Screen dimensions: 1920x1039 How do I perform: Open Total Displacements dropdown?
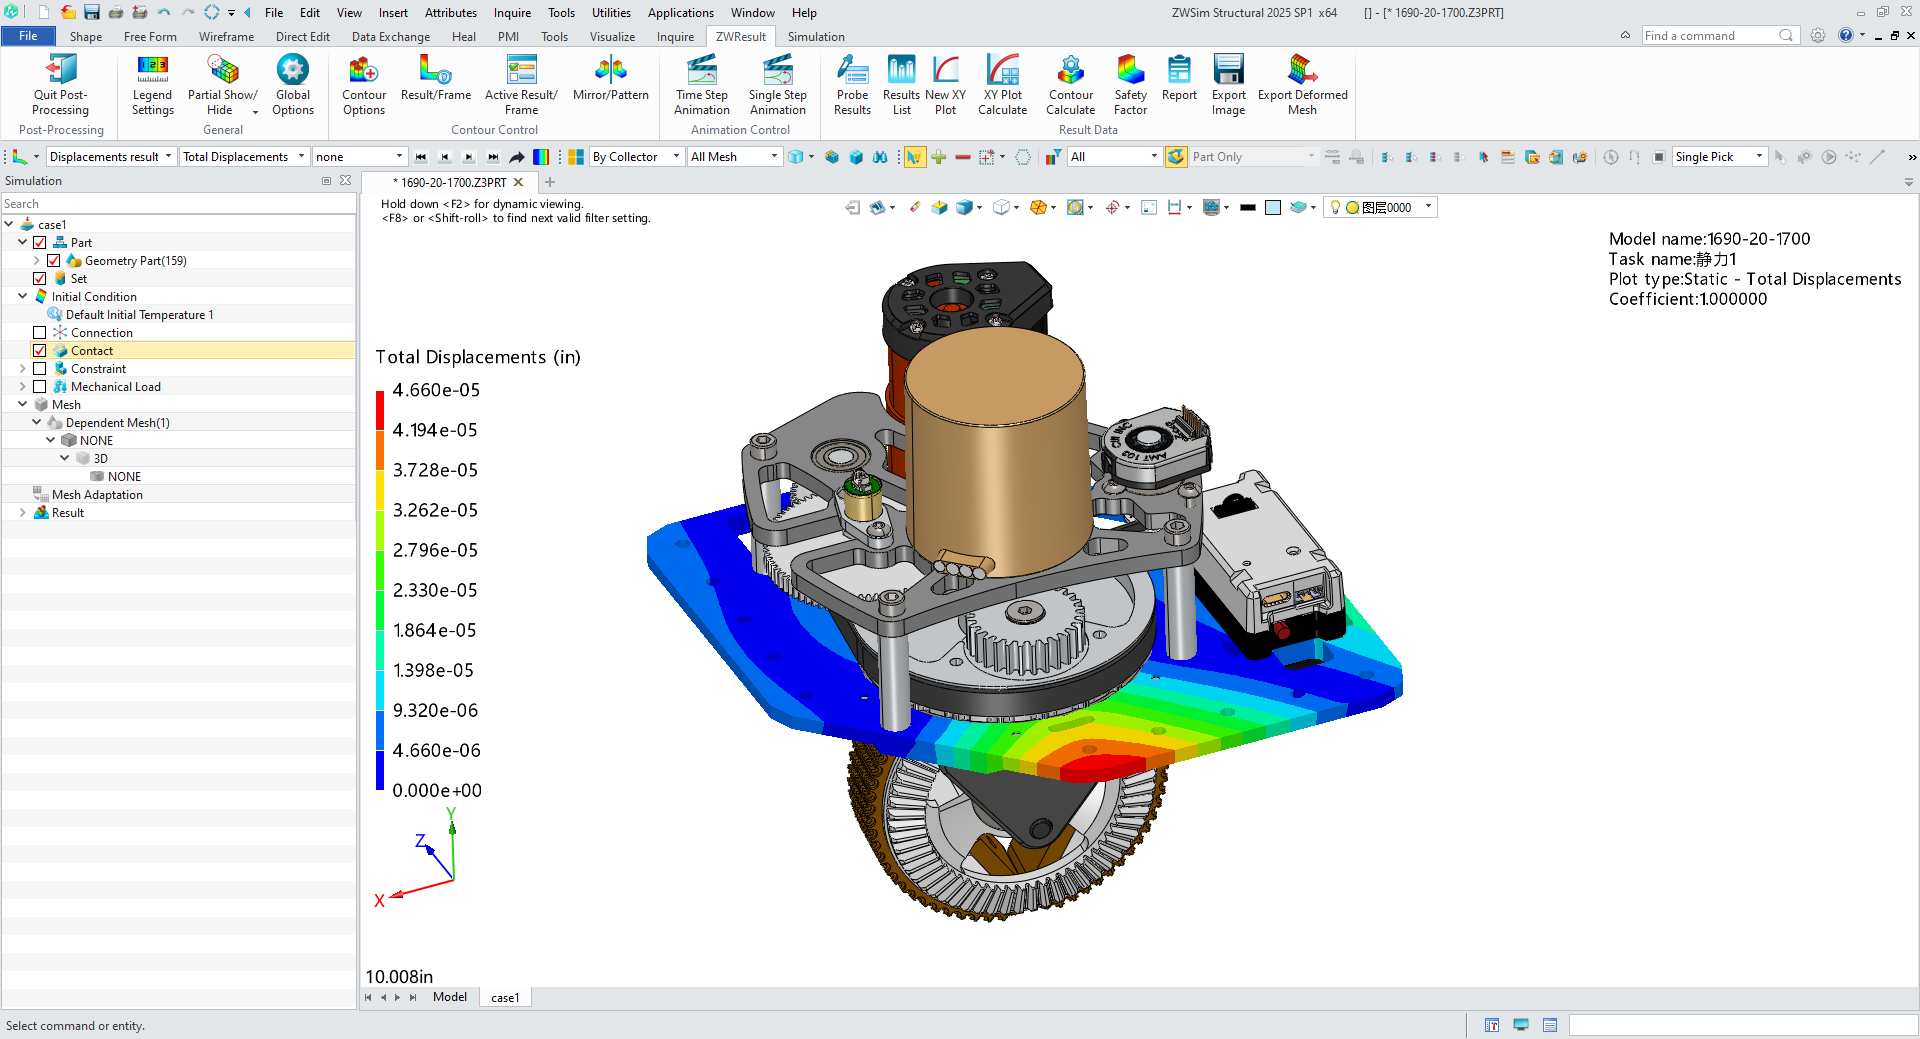(244, 157)
